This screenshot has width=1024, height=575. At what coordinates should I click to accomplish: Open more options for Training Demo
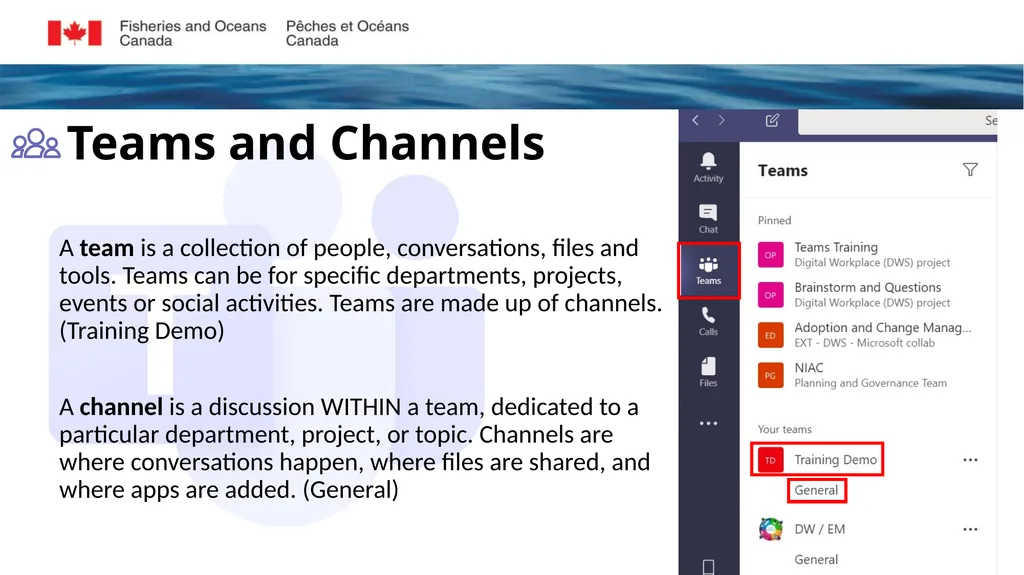(x=970, y=460)
